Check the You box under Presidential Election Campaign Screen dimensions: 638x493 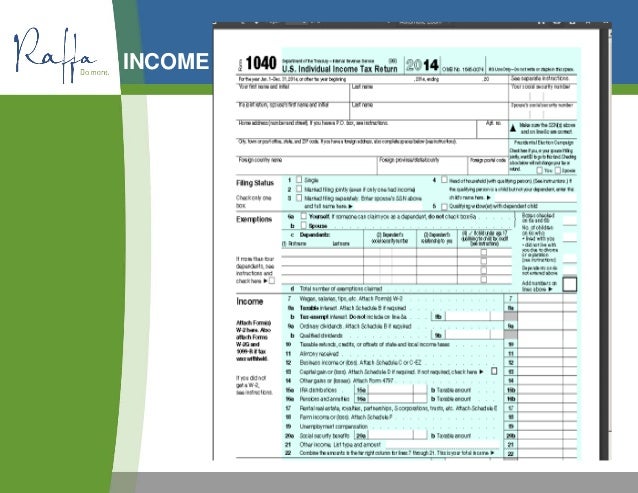(x=540, y=170)
